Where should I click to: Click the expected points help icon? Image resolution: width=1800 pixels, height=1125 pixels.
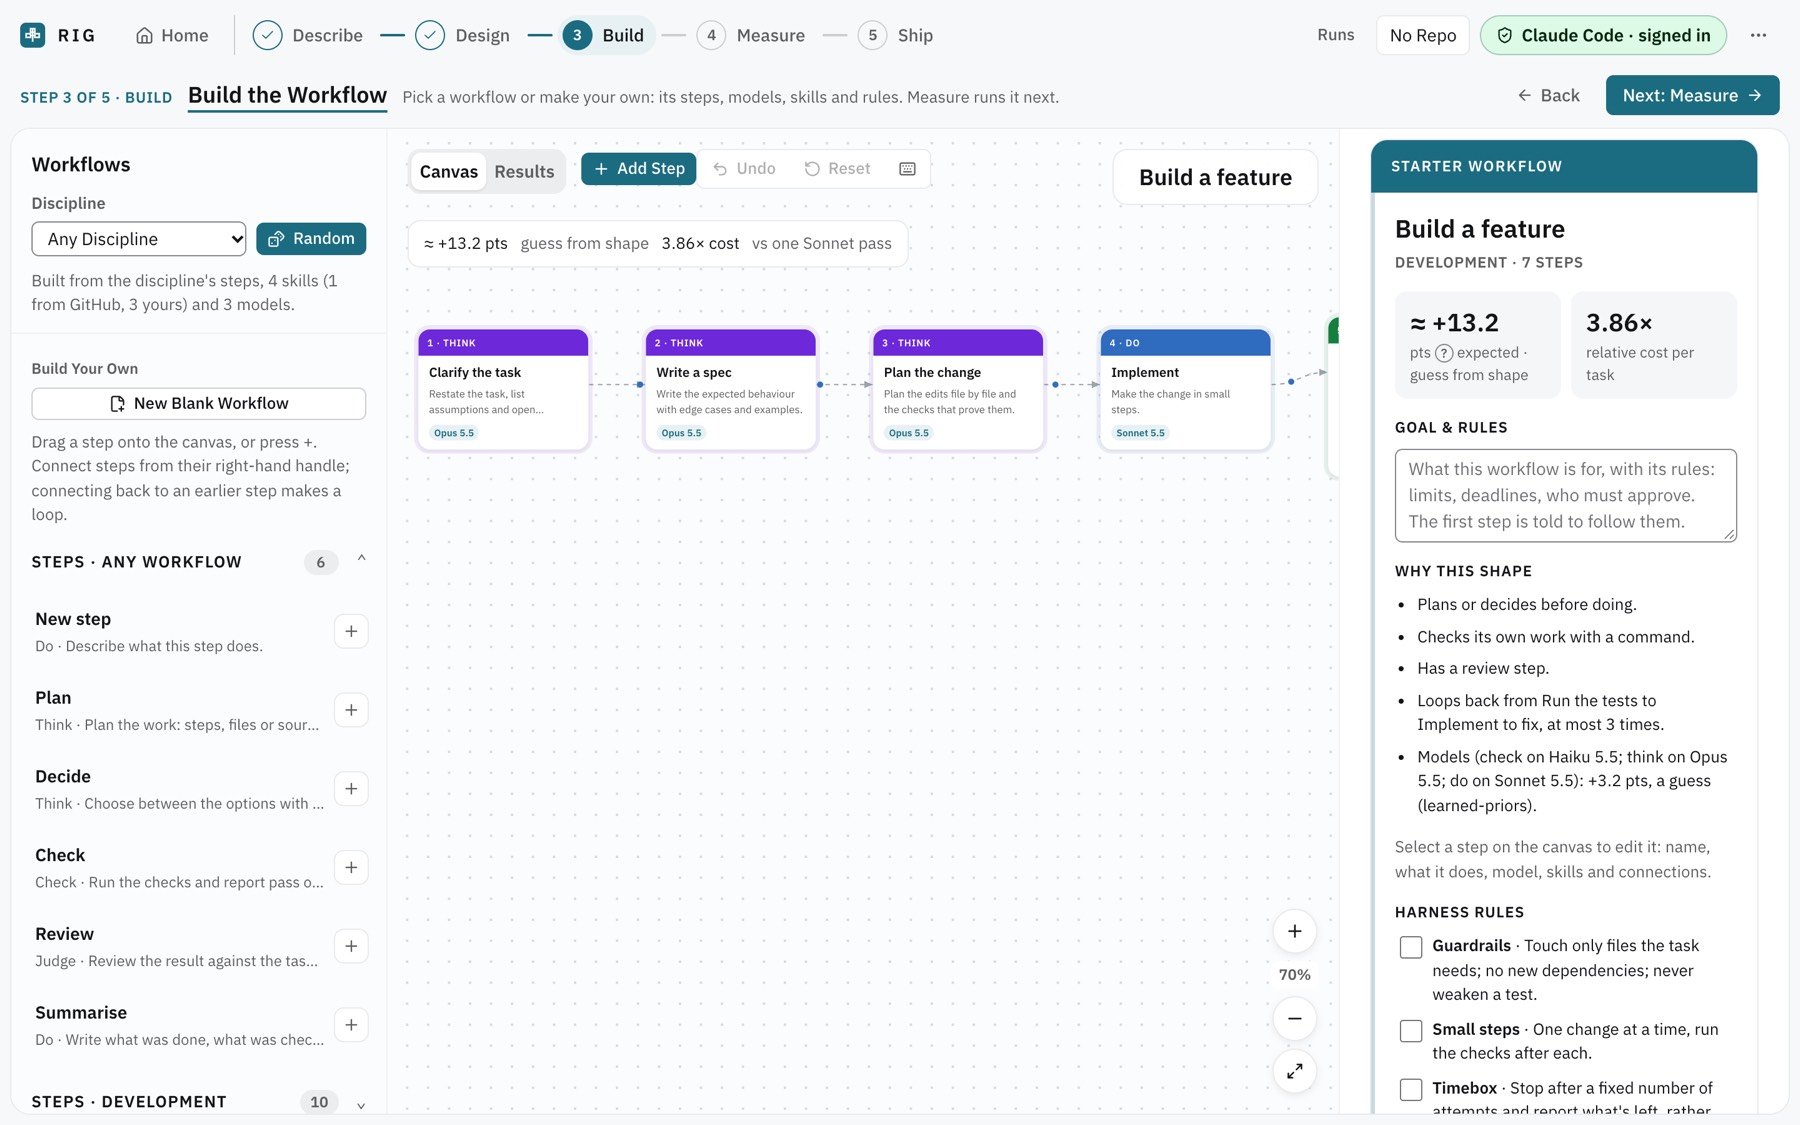pos(1444,353)
